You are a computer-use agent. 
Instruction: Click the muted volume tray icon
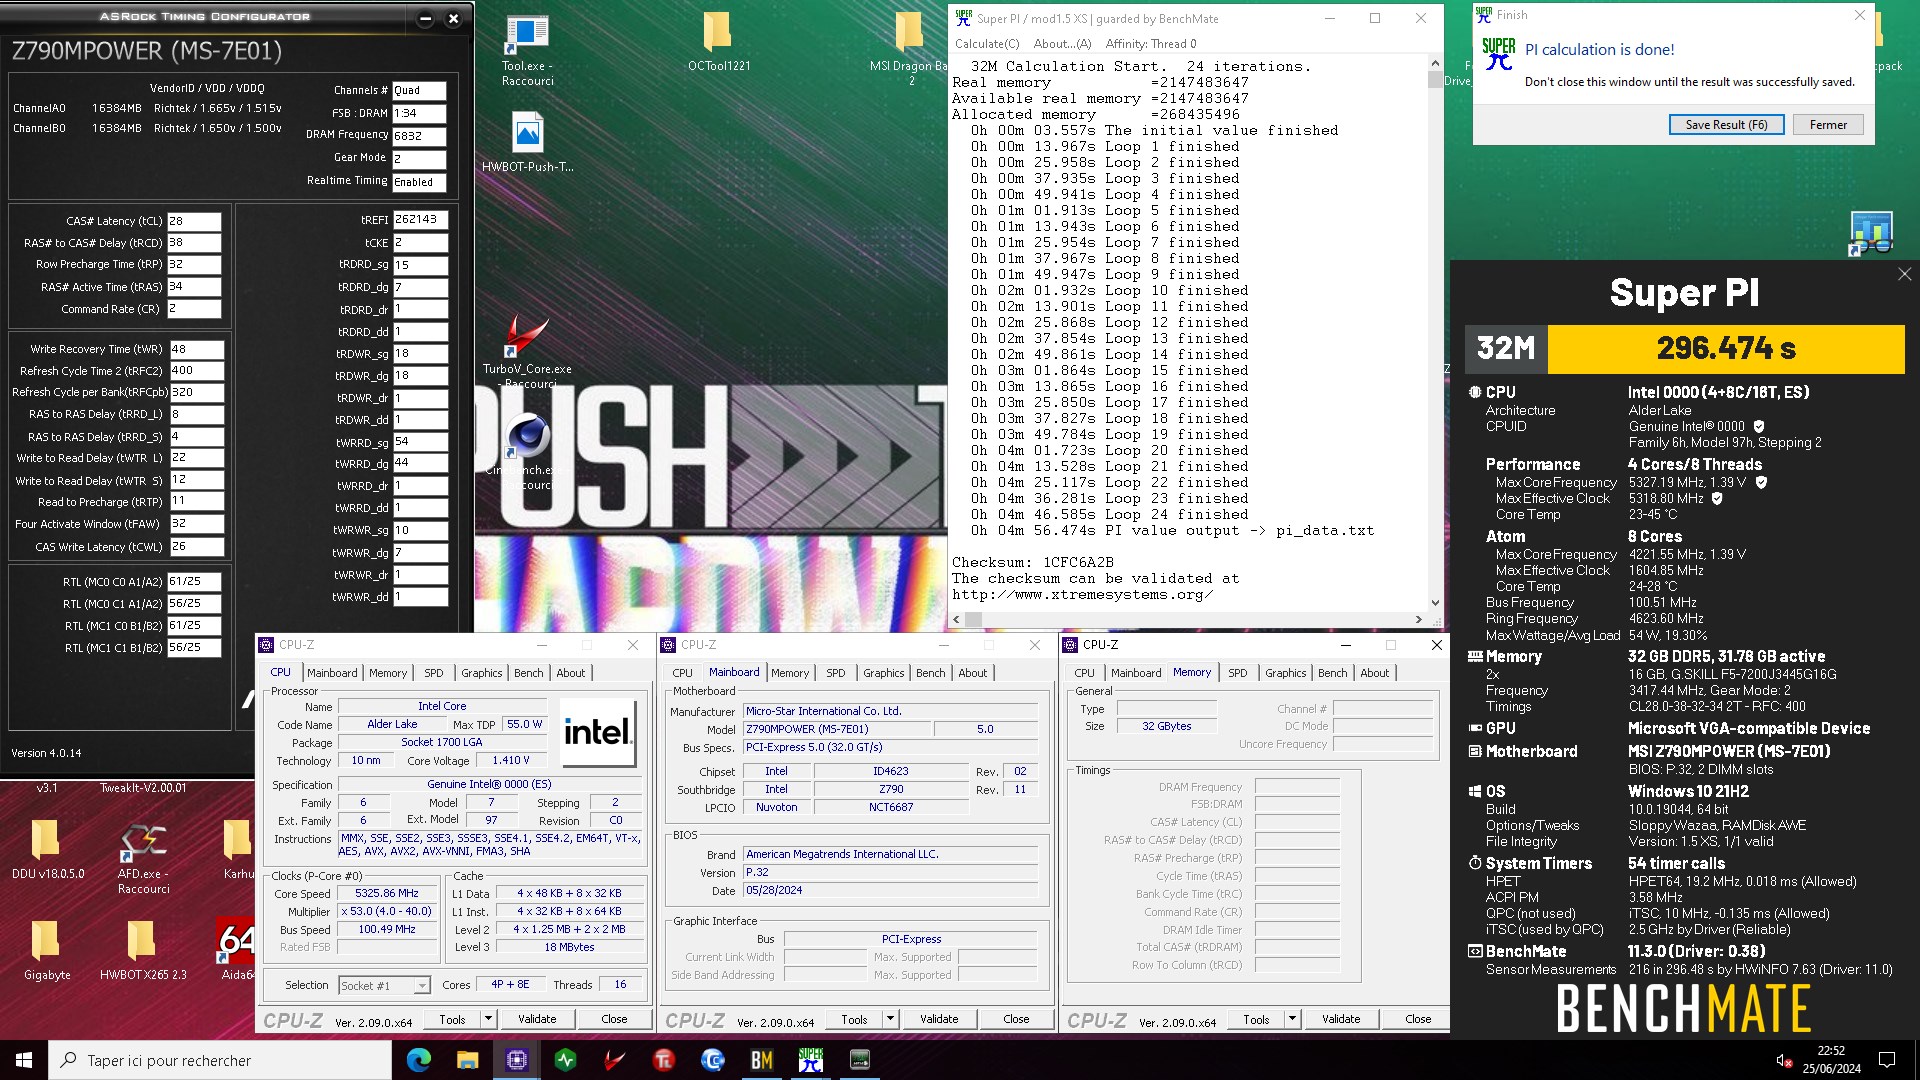[1783, 1060]
